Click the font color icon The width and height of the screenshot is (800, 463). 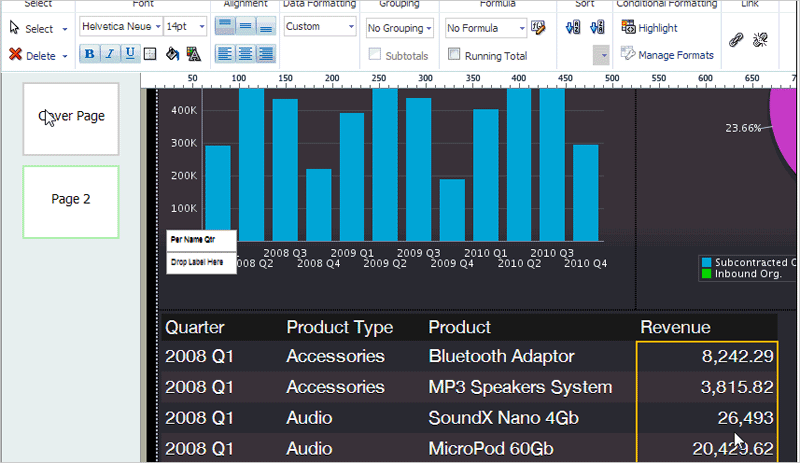click(193, 54)
